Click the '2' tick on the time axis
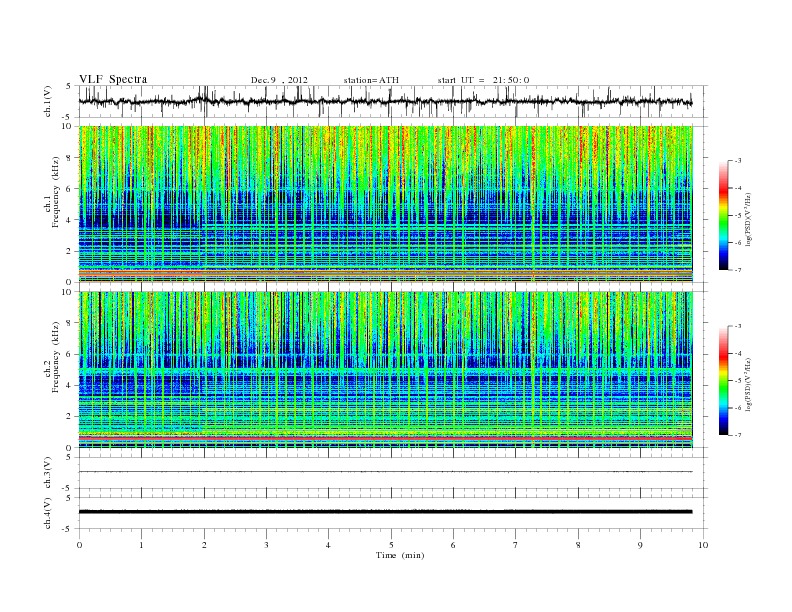 pyautogui.click(x=204, y=545)
